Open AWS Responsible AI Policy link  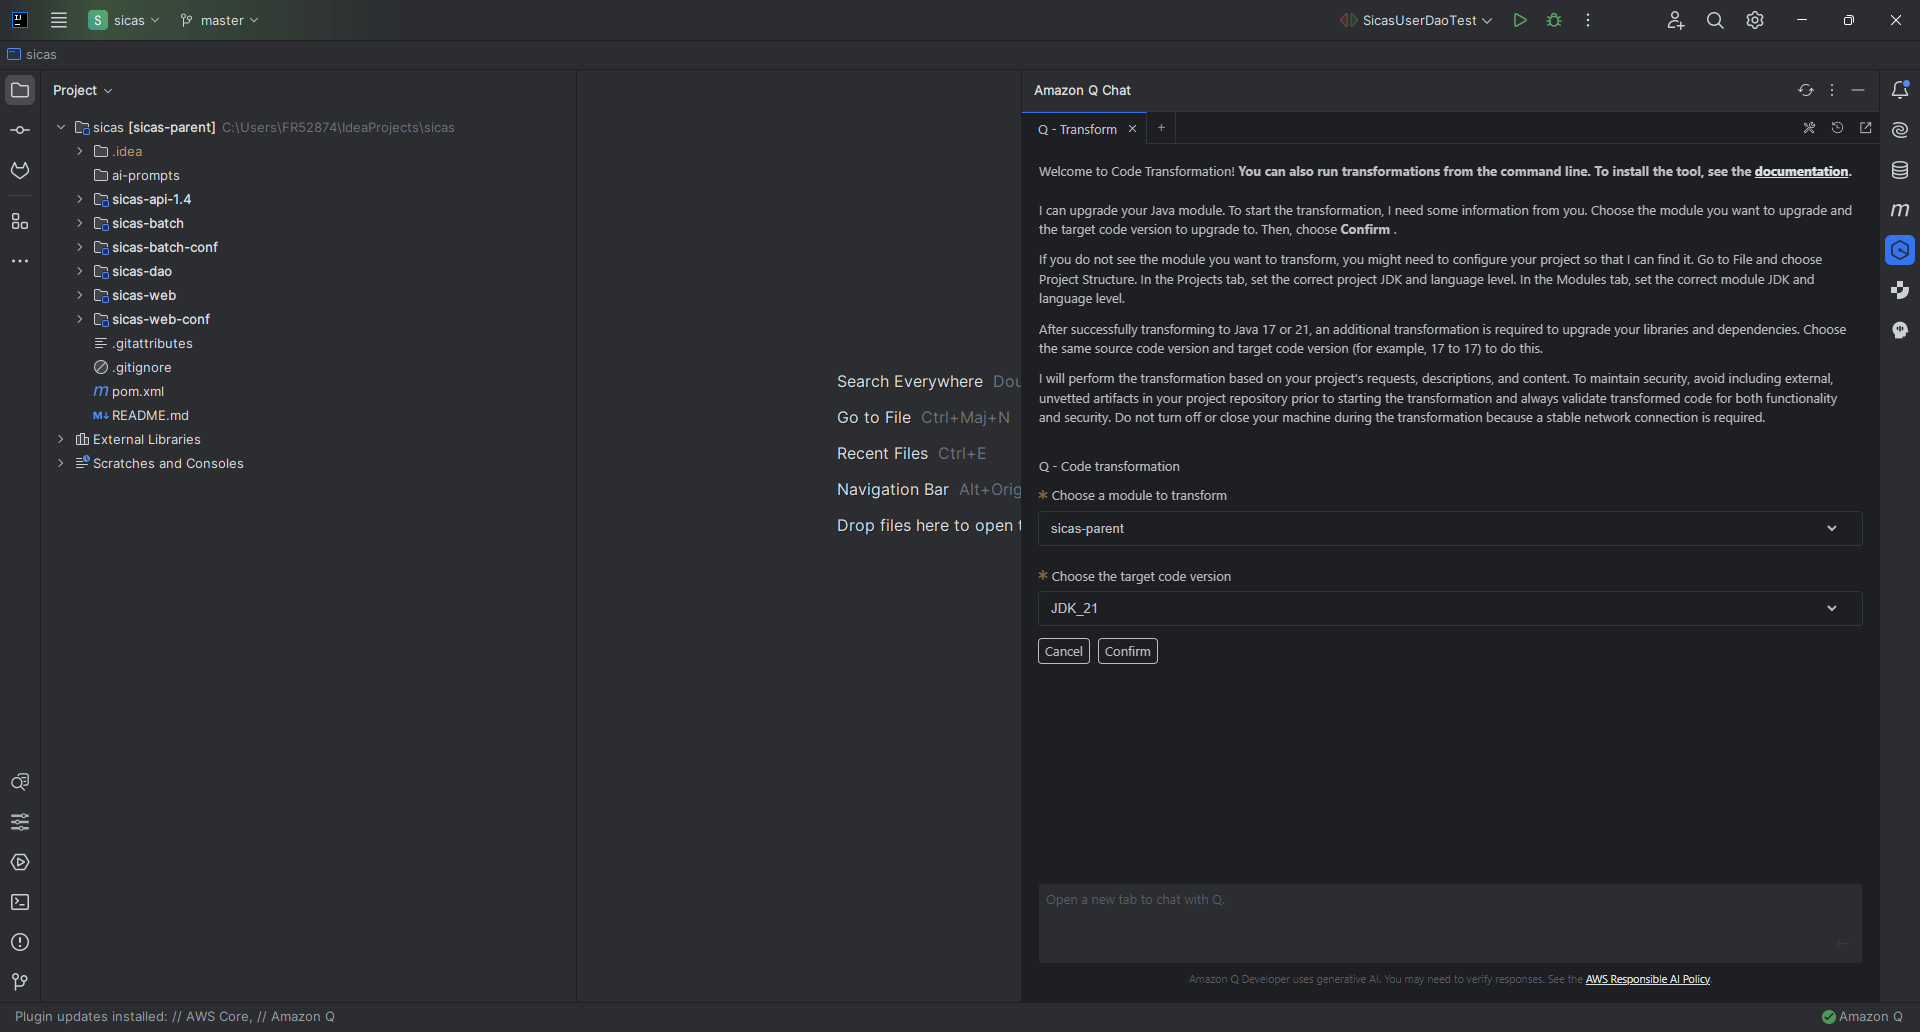tap(1648, 979)
